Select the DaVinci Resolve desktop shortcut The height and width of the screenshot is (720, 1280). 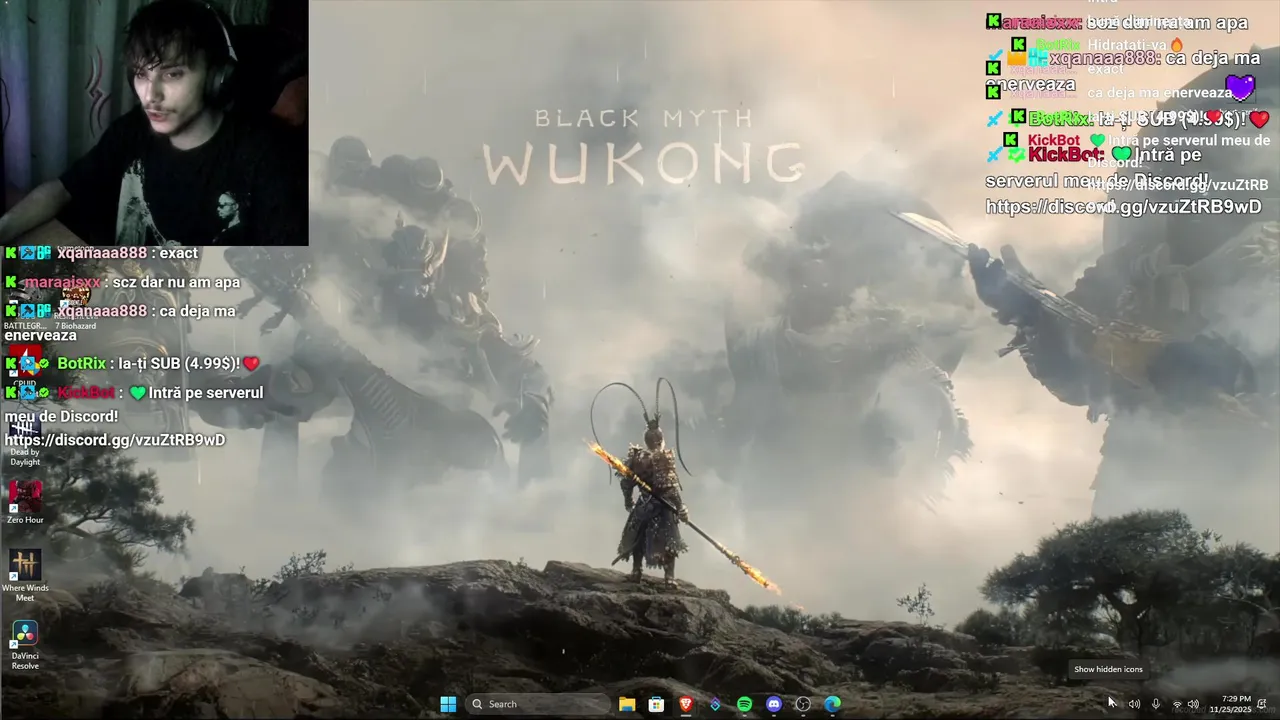click(25, 645)
